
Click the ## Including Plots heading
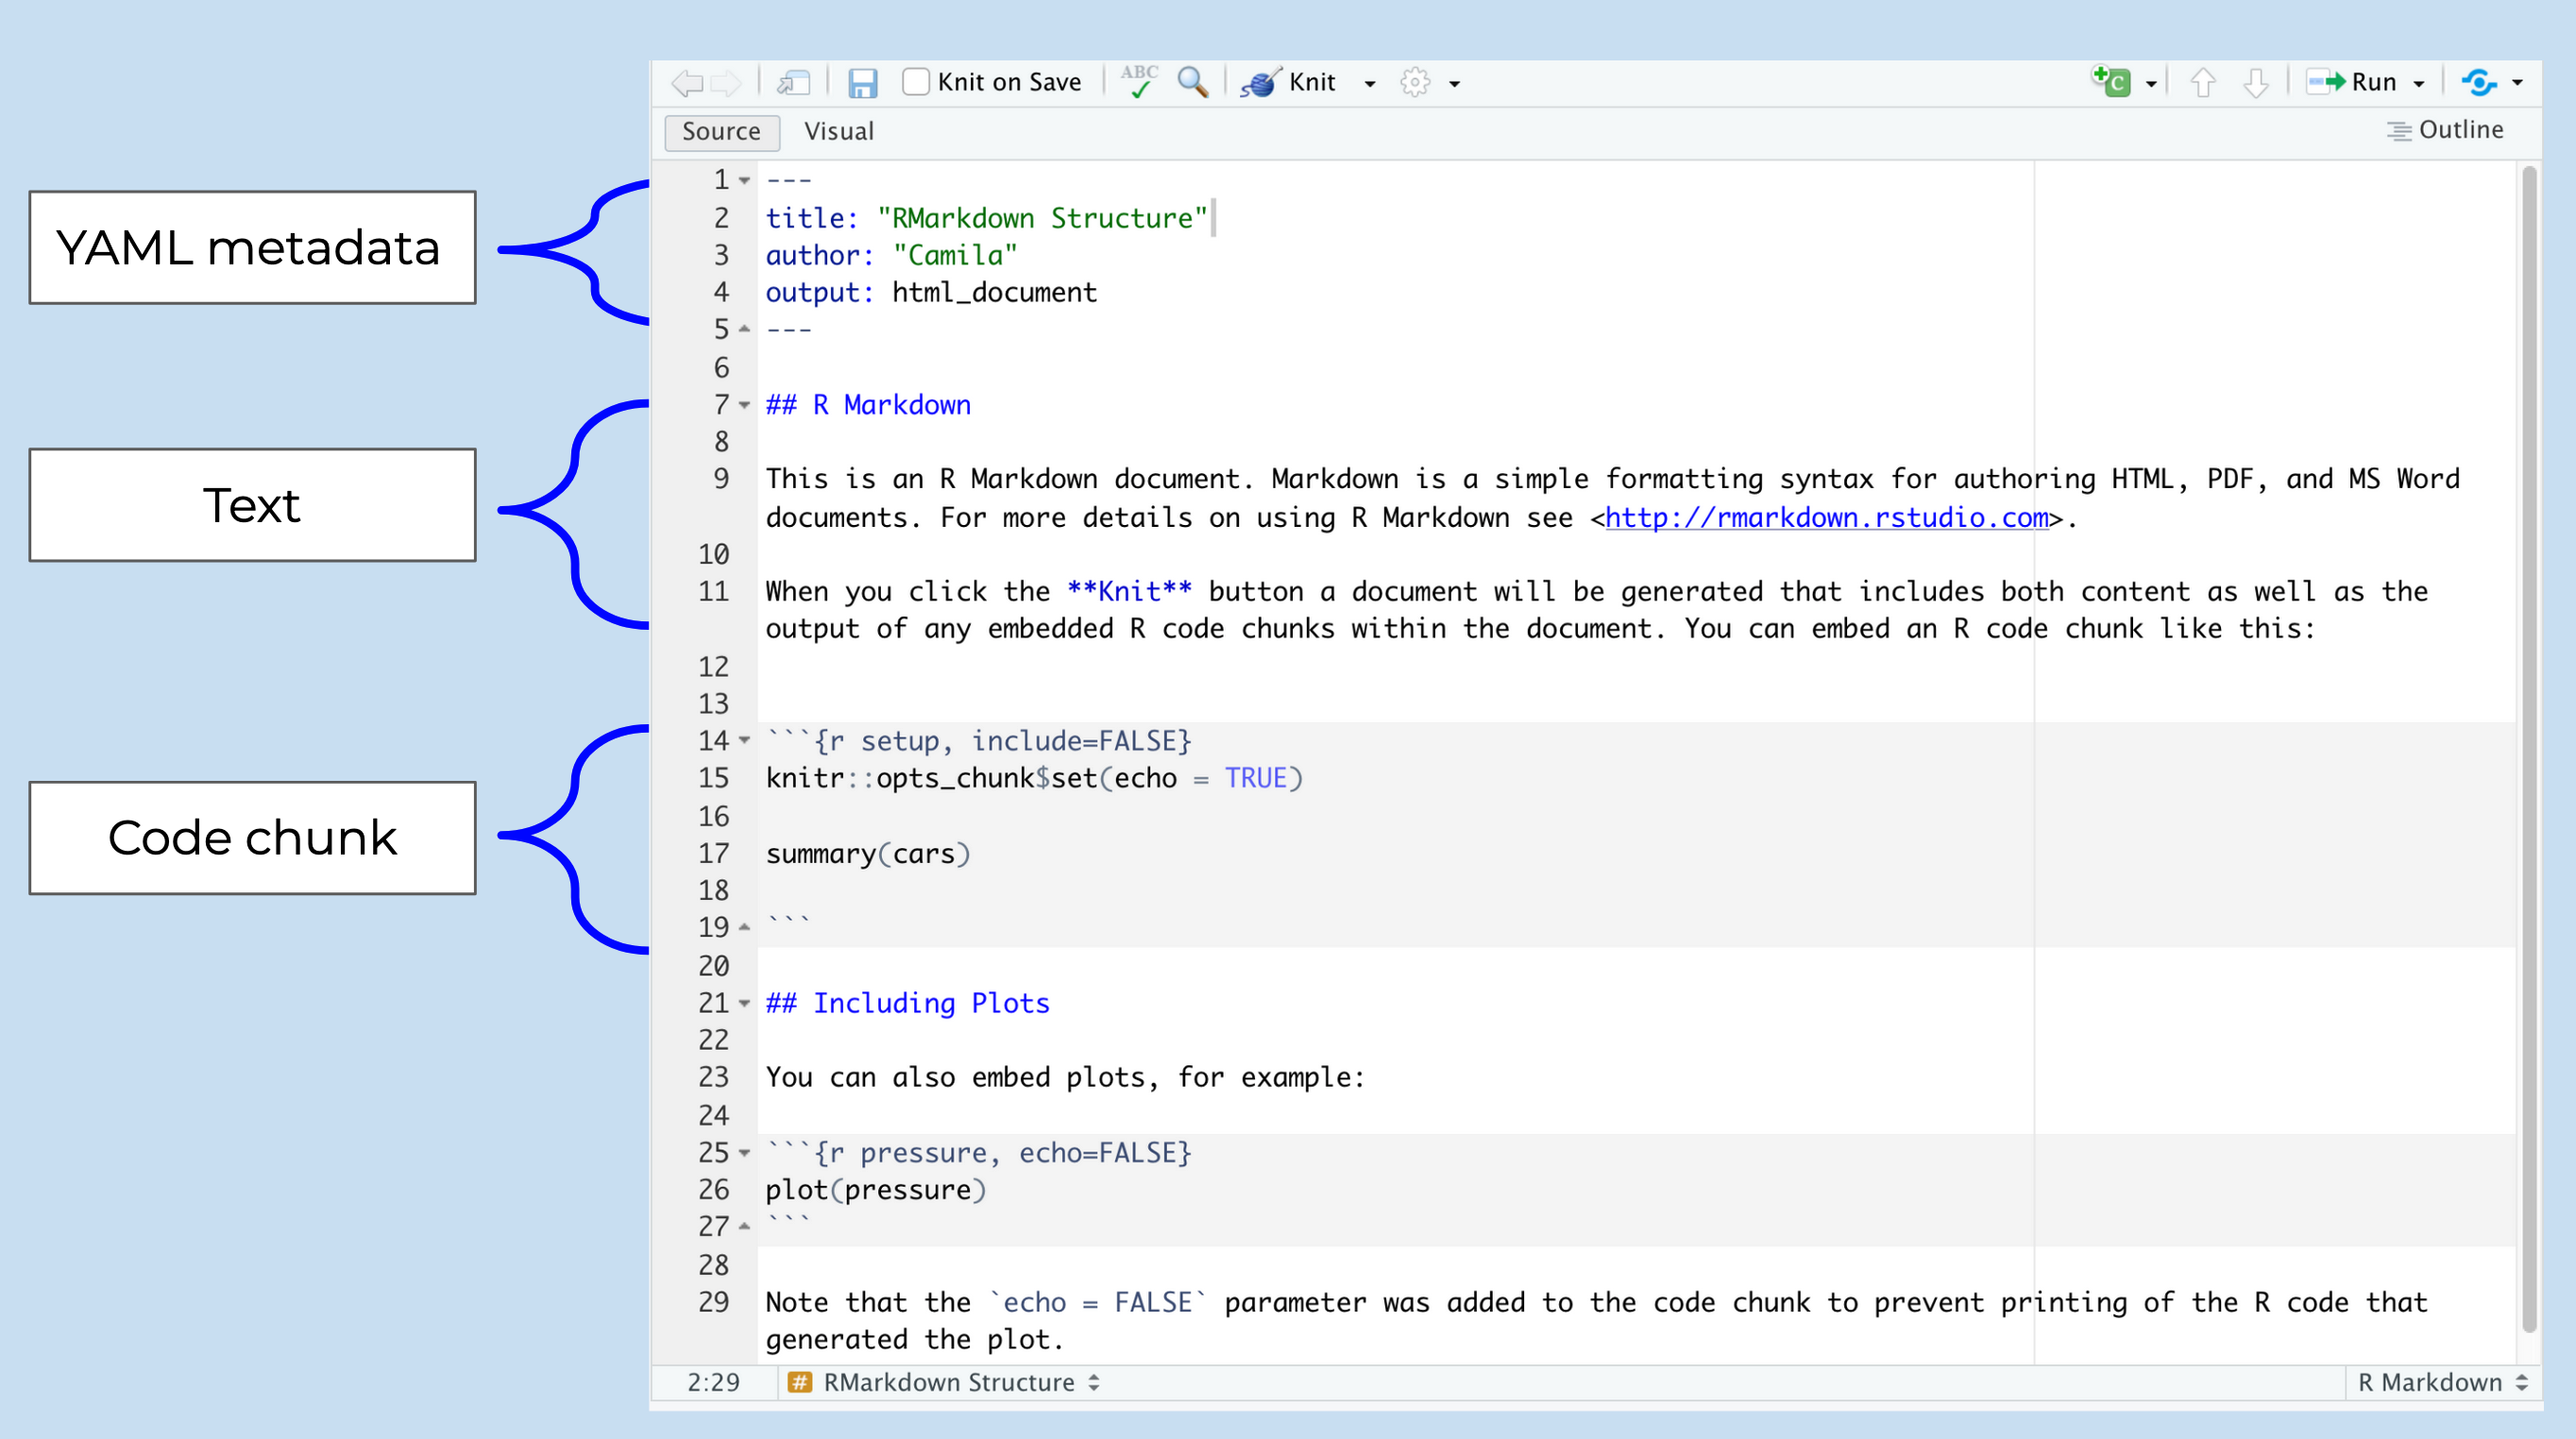[x=908, y=1003]
